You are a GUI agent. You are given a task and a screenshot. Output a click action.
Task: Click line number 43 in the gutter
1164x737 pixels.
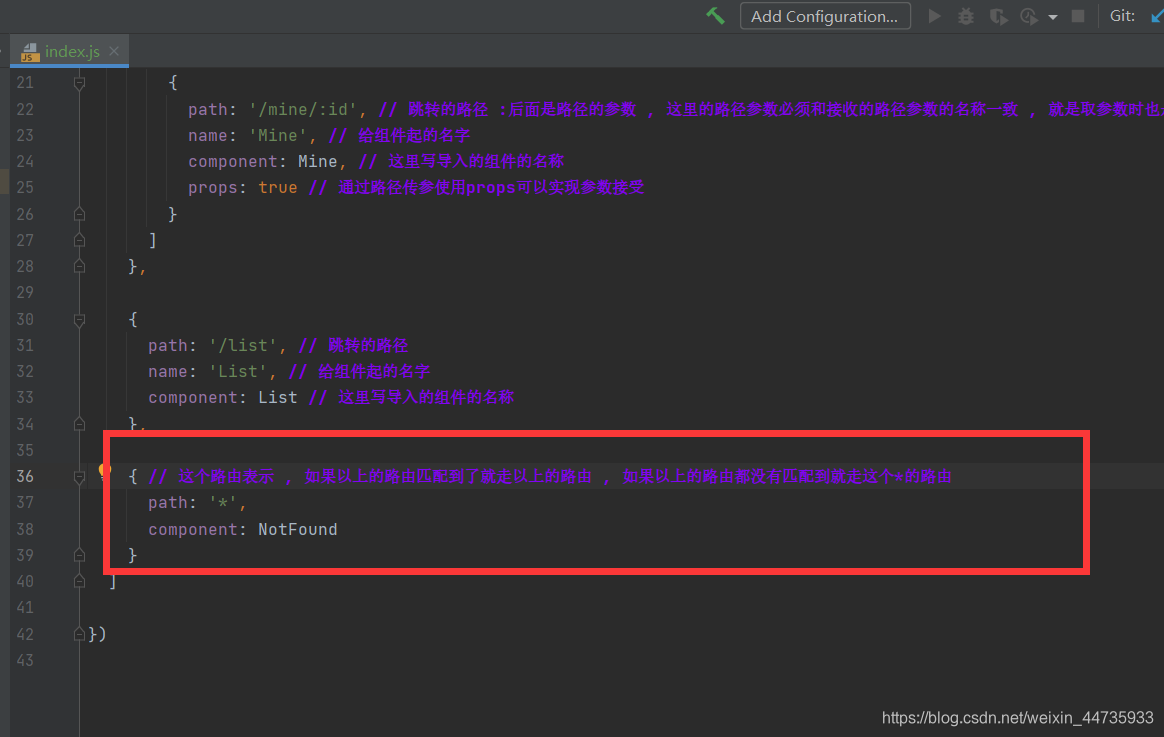25,661
